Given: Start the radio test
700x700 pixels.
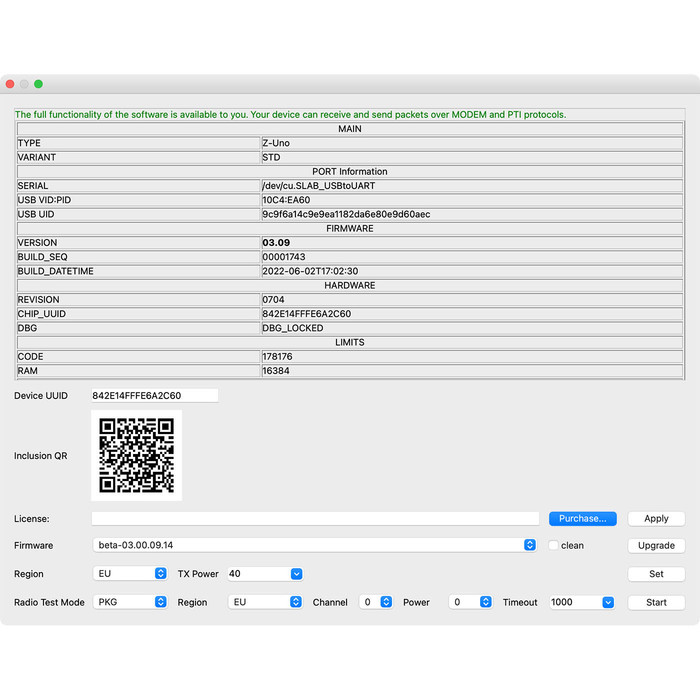Looking at the screenshot, I should click(656, 603).
